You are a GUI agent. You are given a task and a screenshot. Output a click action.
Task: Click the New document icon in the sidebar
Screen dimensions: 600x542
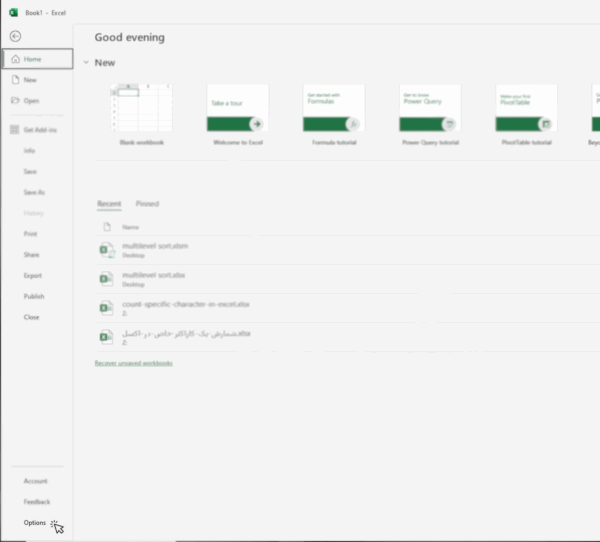point(15,80)
